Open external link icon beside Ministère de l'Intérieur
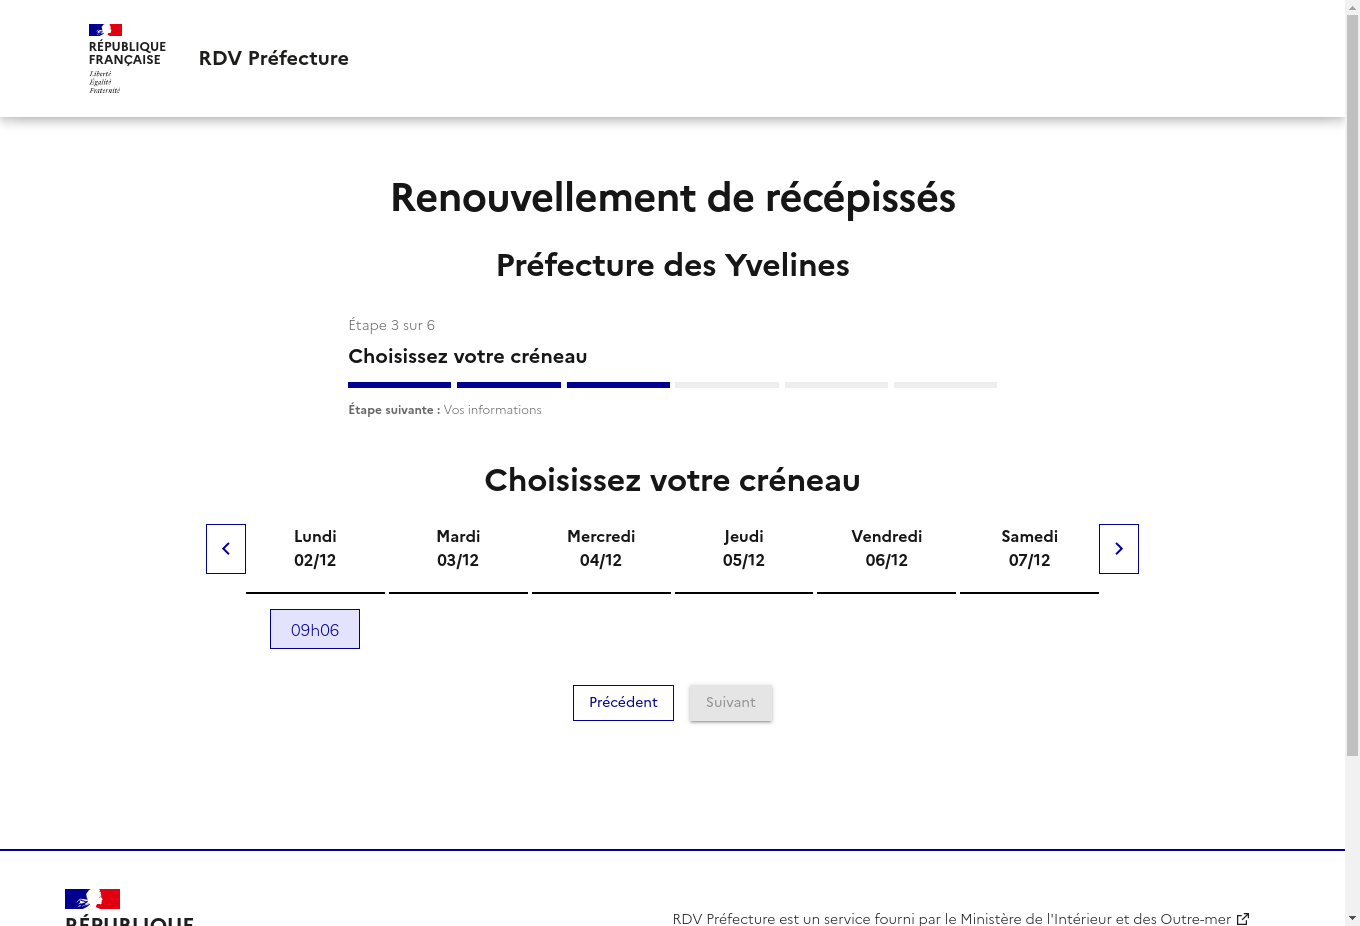The height and width of the screenshot is (926, 1360). coord(1243,919)
